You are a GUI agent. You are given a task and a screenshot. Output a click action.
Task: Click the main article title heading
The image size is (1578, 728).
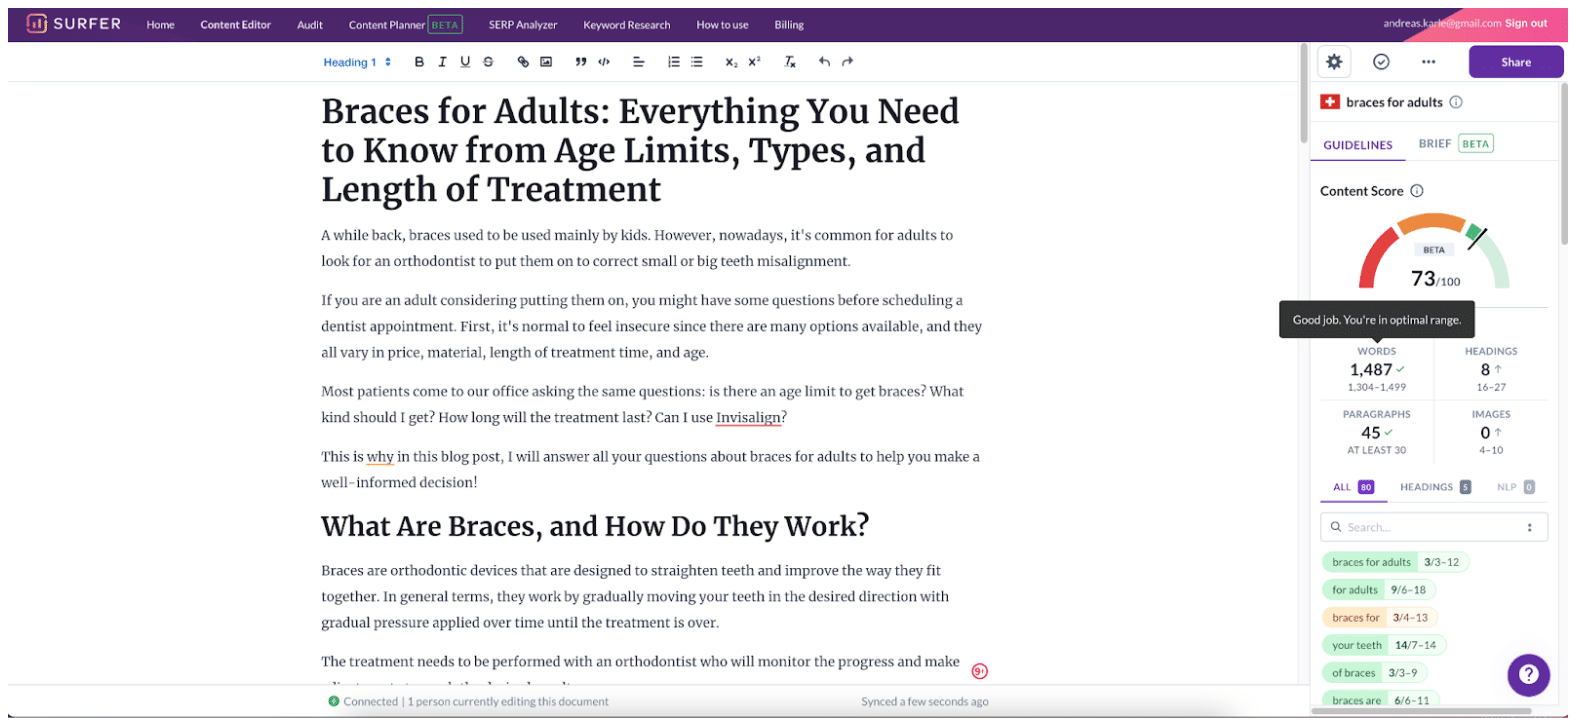(x=640, y=150)
